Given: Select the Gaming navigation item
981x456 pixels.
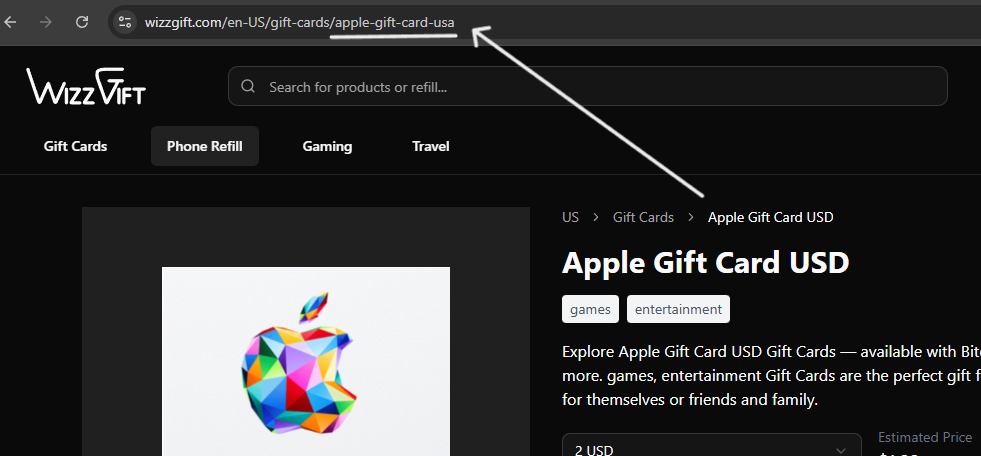Looking at the screenshot, I should pos(327,146).
